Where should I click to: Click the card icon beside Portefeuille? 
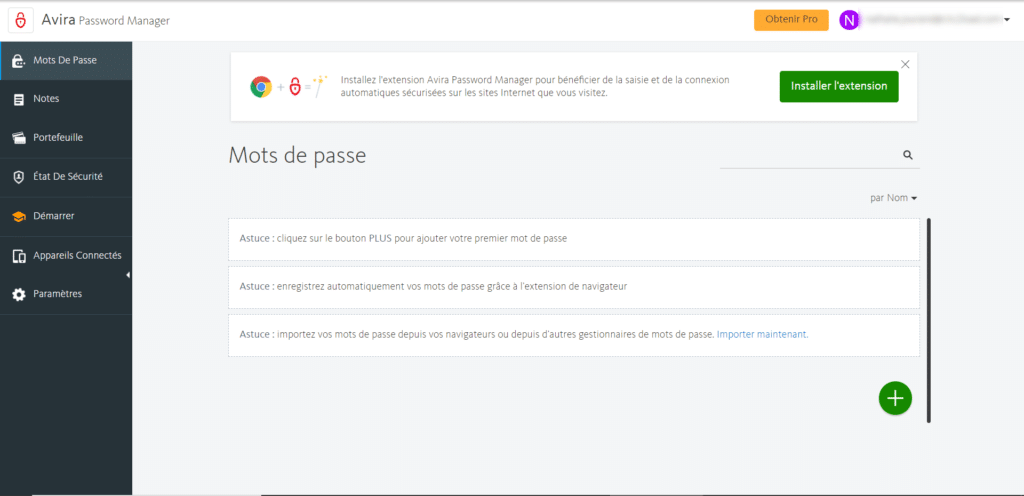tap(19, 138)
